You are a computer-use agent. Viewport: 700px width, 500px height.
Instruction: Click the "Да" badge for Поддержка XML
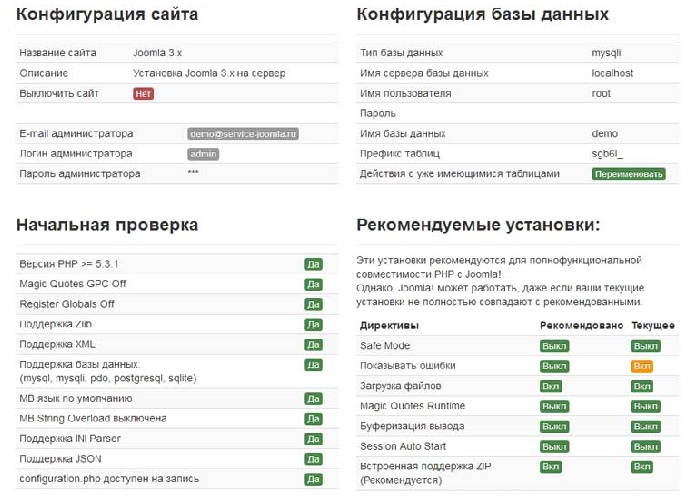pyautogui.click(x=313, y=345)
